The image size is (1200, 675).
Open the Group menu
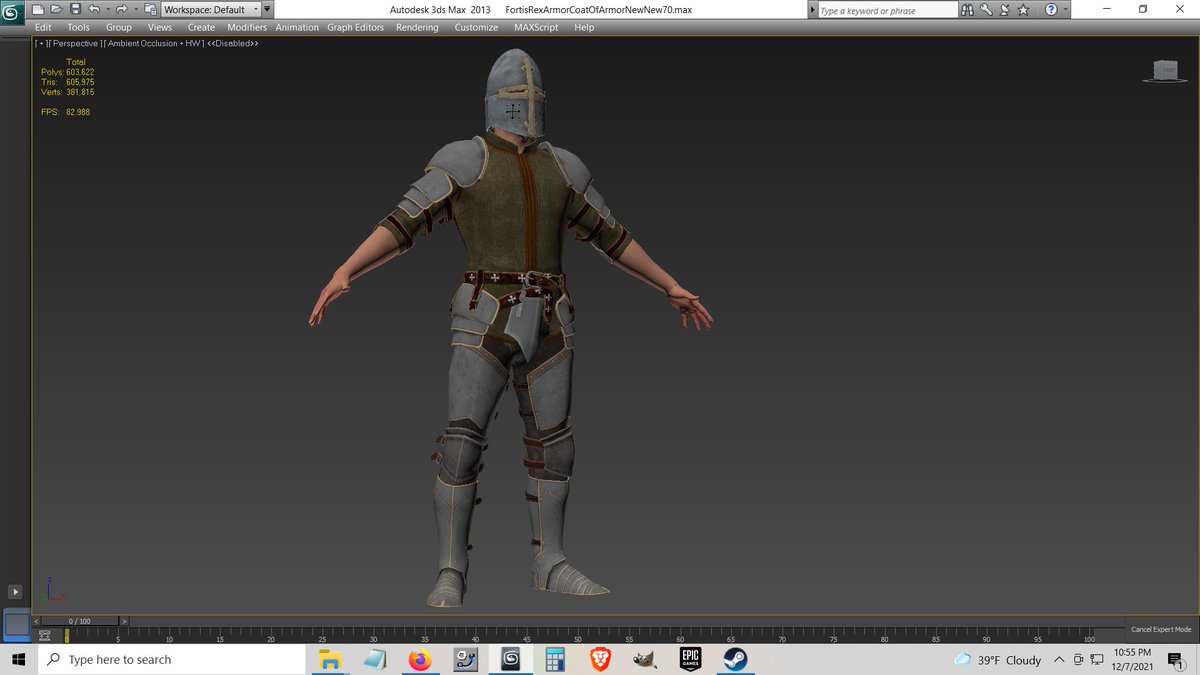pos(118,27)
